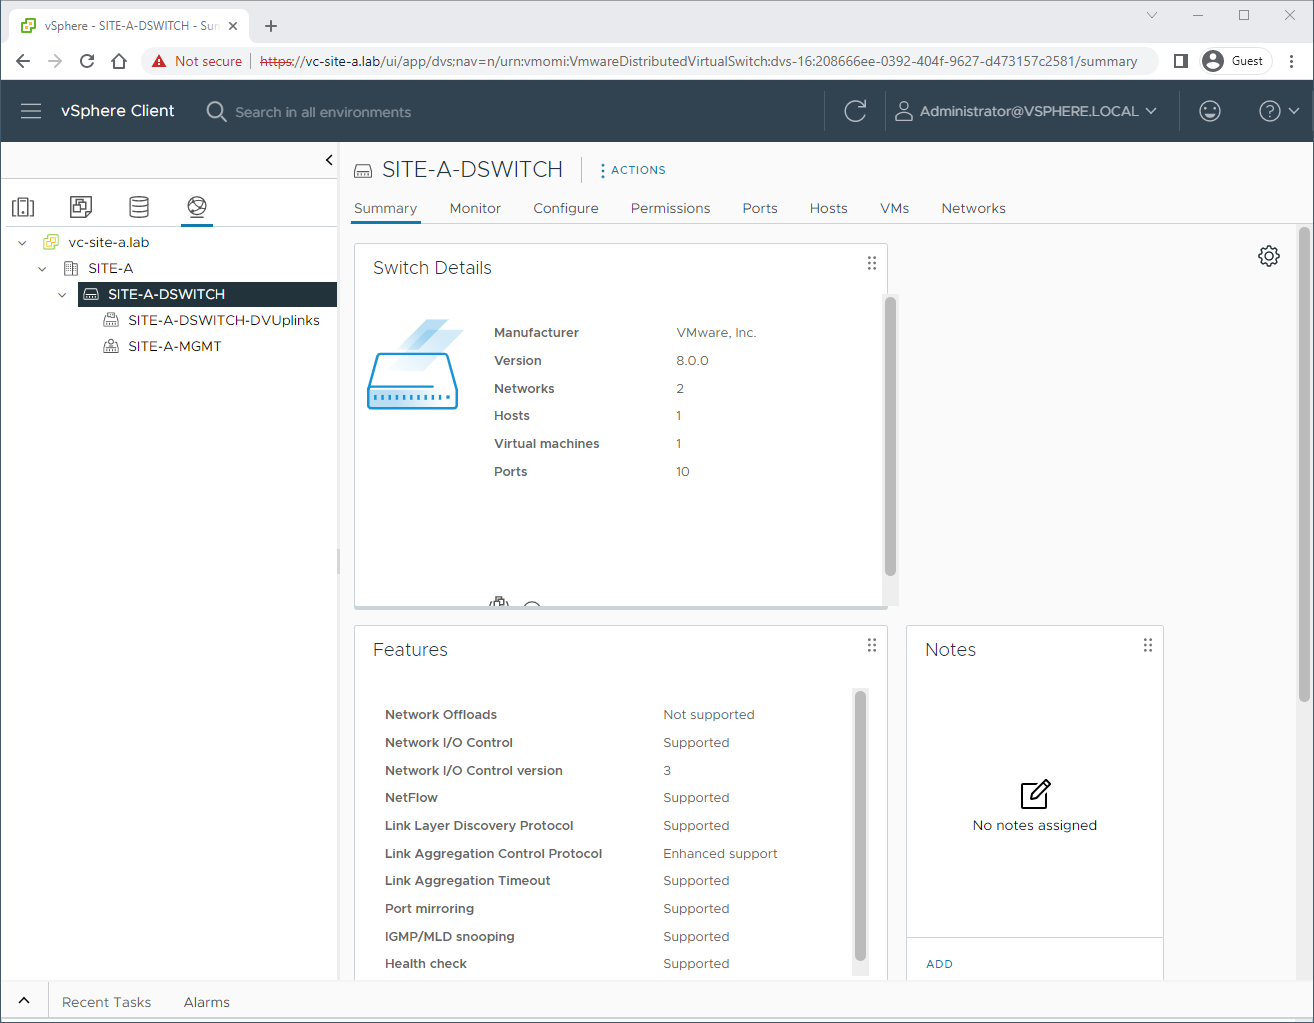1314x1023 pixels.
Task: Select SITE-A datacenter in tree
Action: 110,268
